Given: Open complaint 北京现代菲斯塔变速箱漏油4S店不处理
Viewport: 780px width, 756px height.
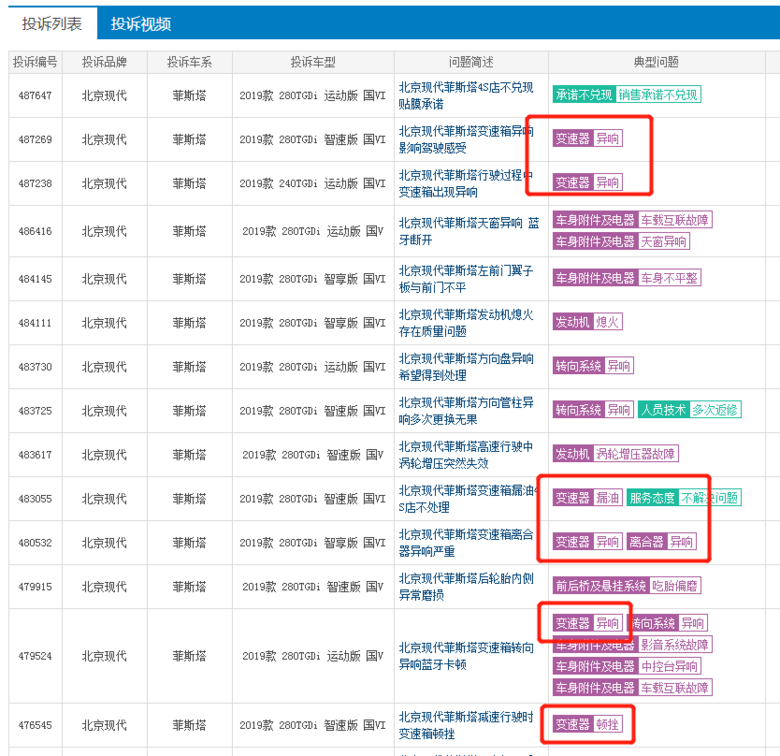Looking at the screenshot, I should click(466, 499).
